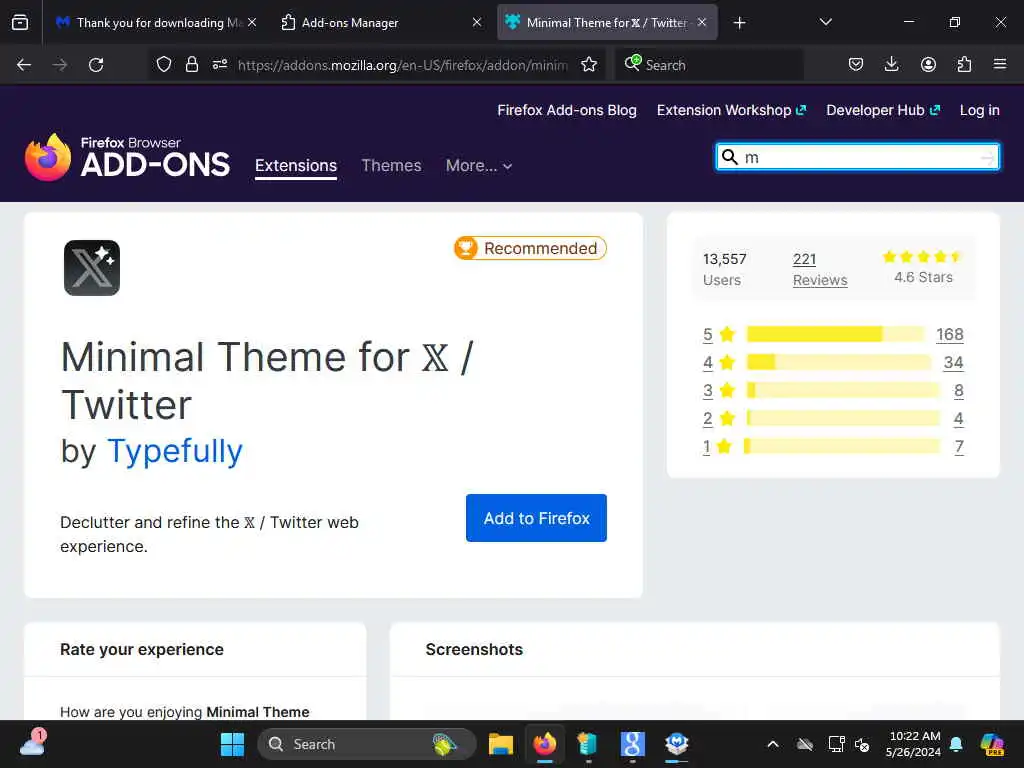
Task: Open the Extensions section
Action: coord(296,166)
